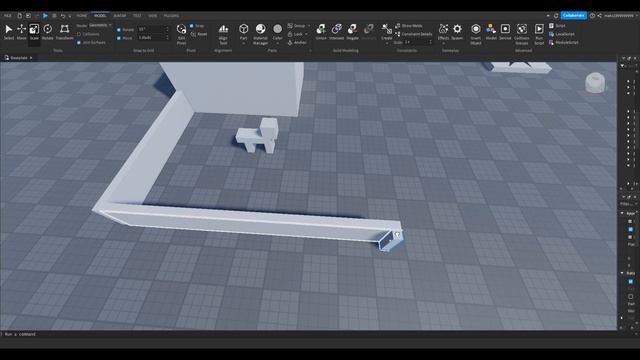The width and height of the screenshot is (640, 360).
Task: Click the New file icon
Action: tap(19, 16)
